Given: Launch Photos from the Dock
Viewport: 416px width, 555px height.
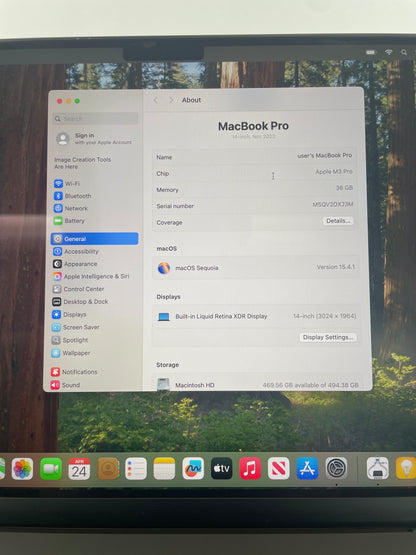Looking at the screenshot, I should [22, 469].
